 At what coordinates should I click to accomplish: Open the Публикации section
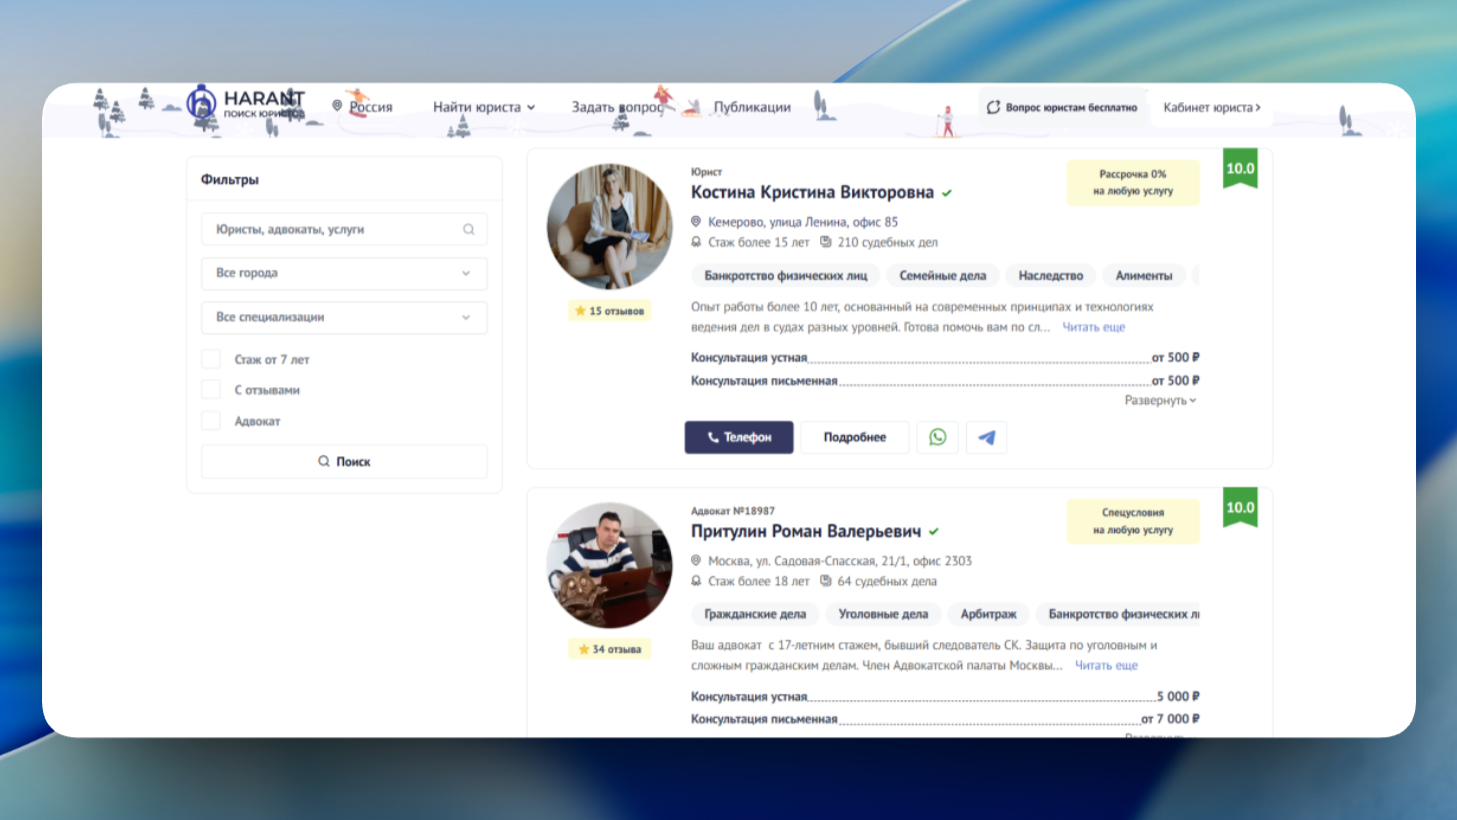coord(752,107)
